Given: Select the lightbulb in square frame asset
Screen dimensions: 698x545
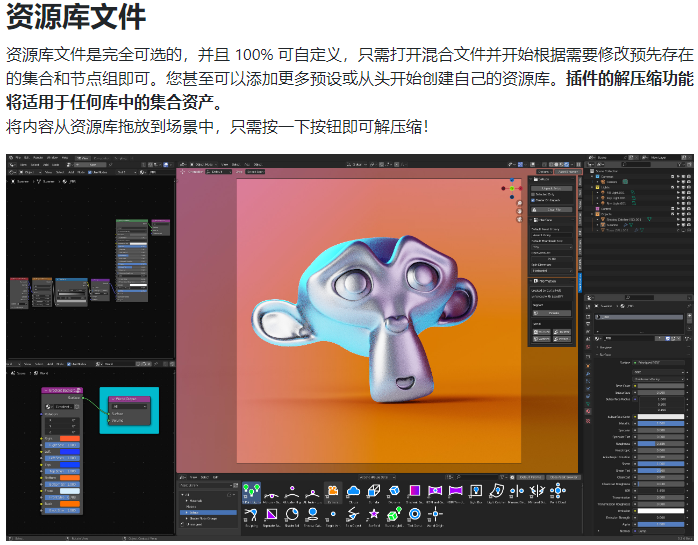Looking at the screenshot, I should (476, 490).
